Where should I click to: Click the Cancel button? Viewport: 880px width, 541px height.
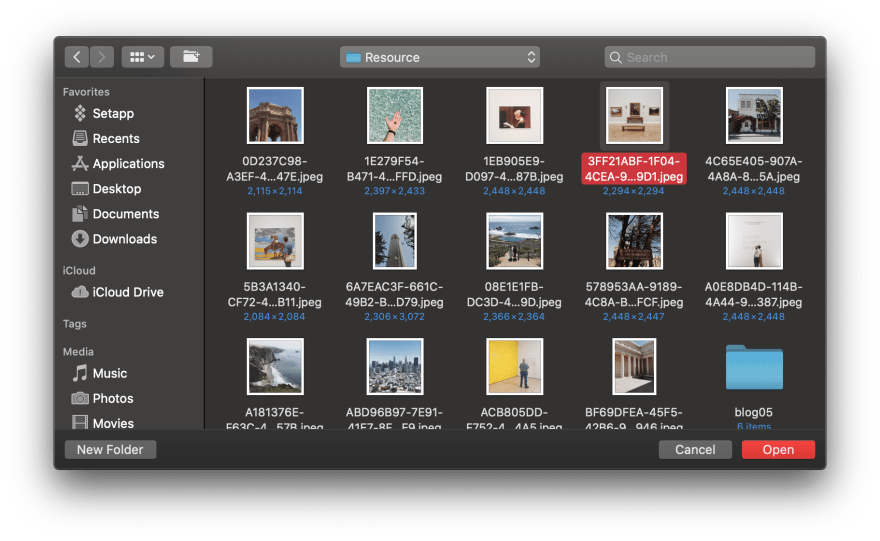click(695, 450)
